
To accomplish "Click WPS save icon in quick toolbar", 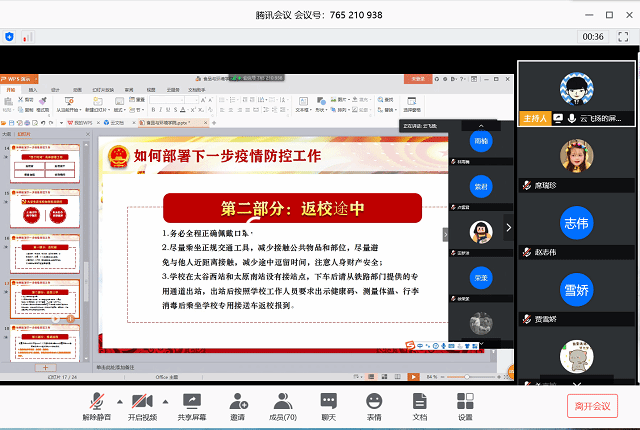I will [11, 122].
